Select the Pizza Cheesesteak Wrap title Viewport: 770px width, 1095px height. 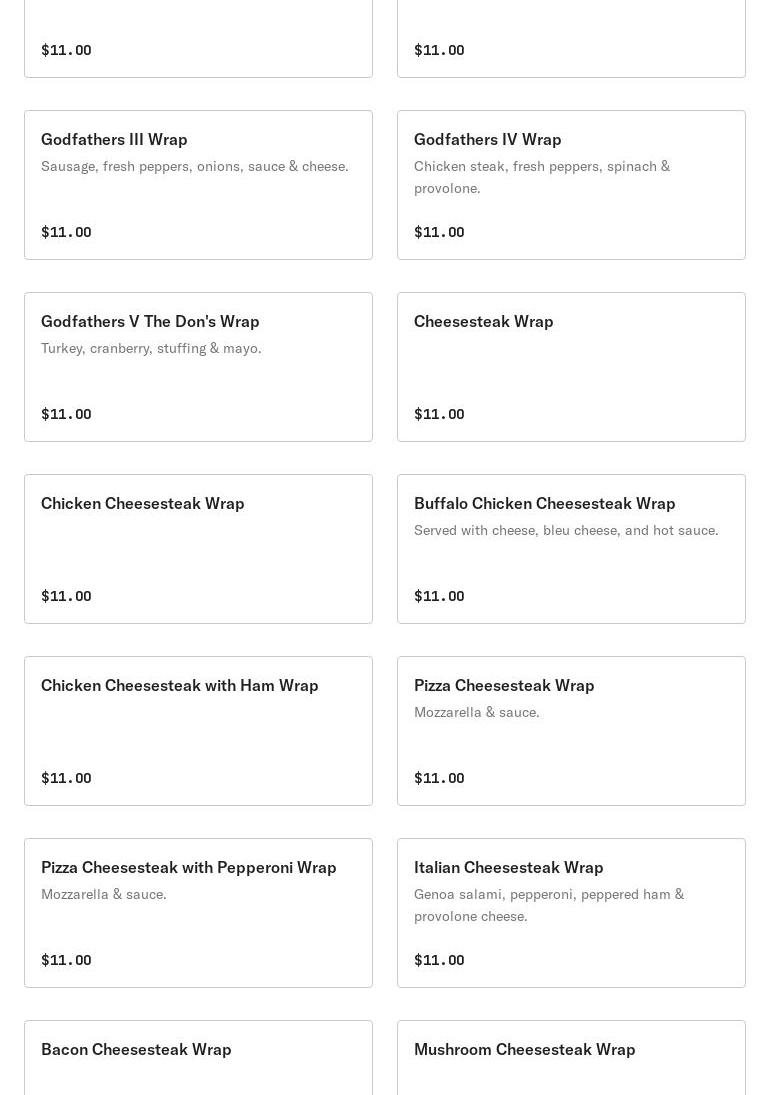pos(504,685)
